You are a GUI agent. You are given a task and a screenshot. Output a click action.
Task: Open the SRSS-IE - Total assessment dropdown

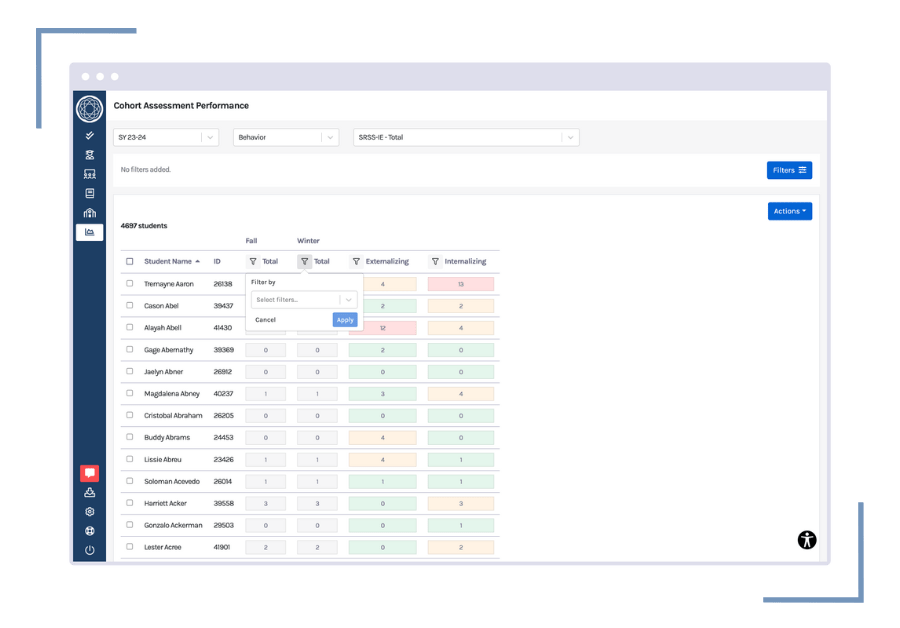tap(466, 137)
